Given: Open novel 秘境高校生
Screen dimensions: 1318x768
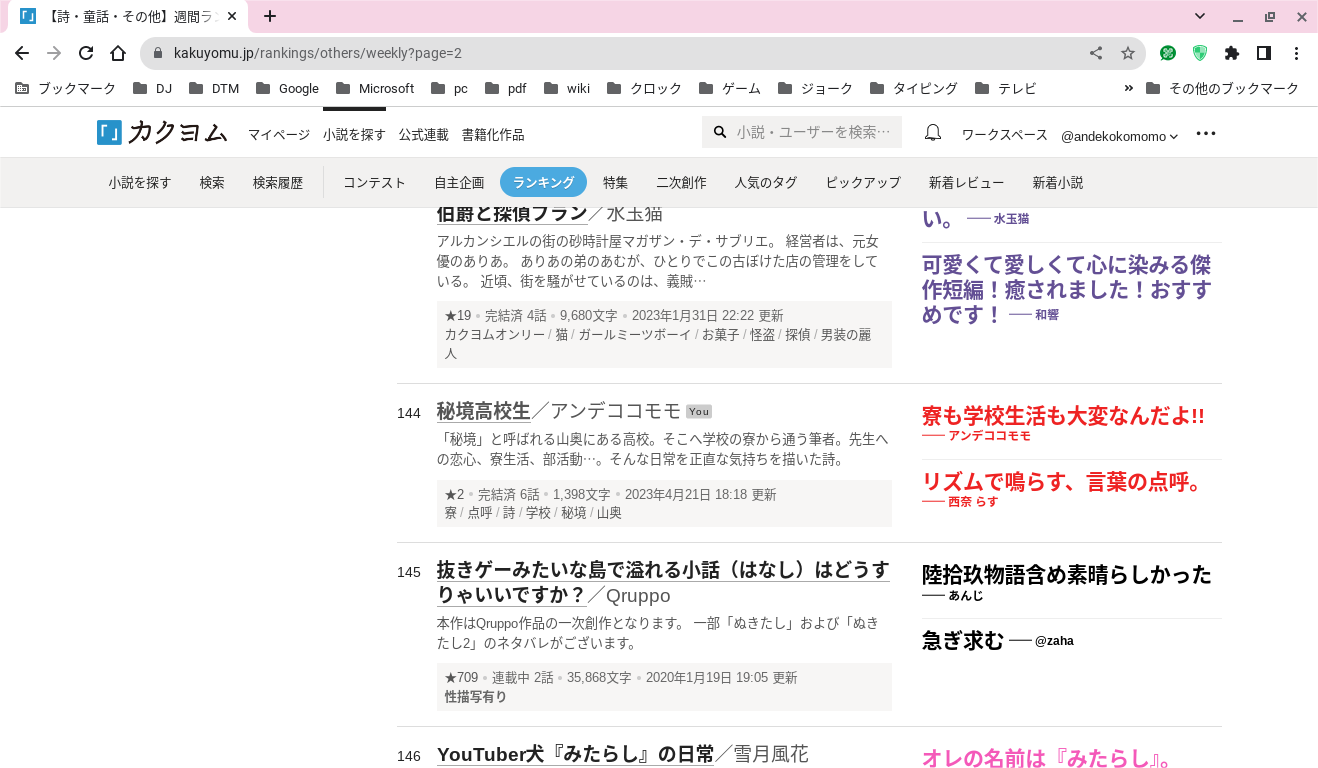Looking at the screenshot, I should 483,411.
